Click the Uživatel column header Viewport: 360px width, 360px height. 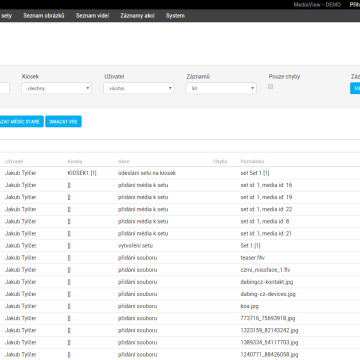pyautogui.click(x=14, y=162)
